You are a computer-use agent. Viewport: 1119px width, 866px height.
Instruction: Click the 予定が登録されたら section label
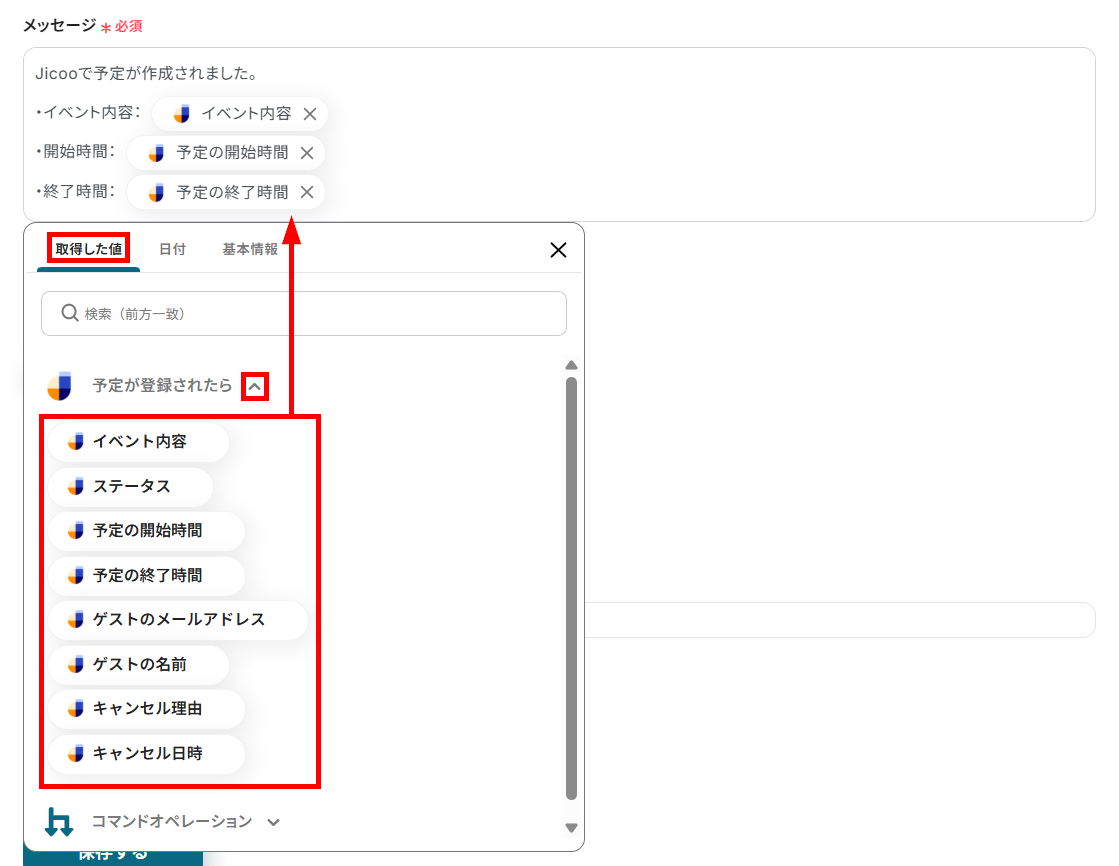[162, 386]
